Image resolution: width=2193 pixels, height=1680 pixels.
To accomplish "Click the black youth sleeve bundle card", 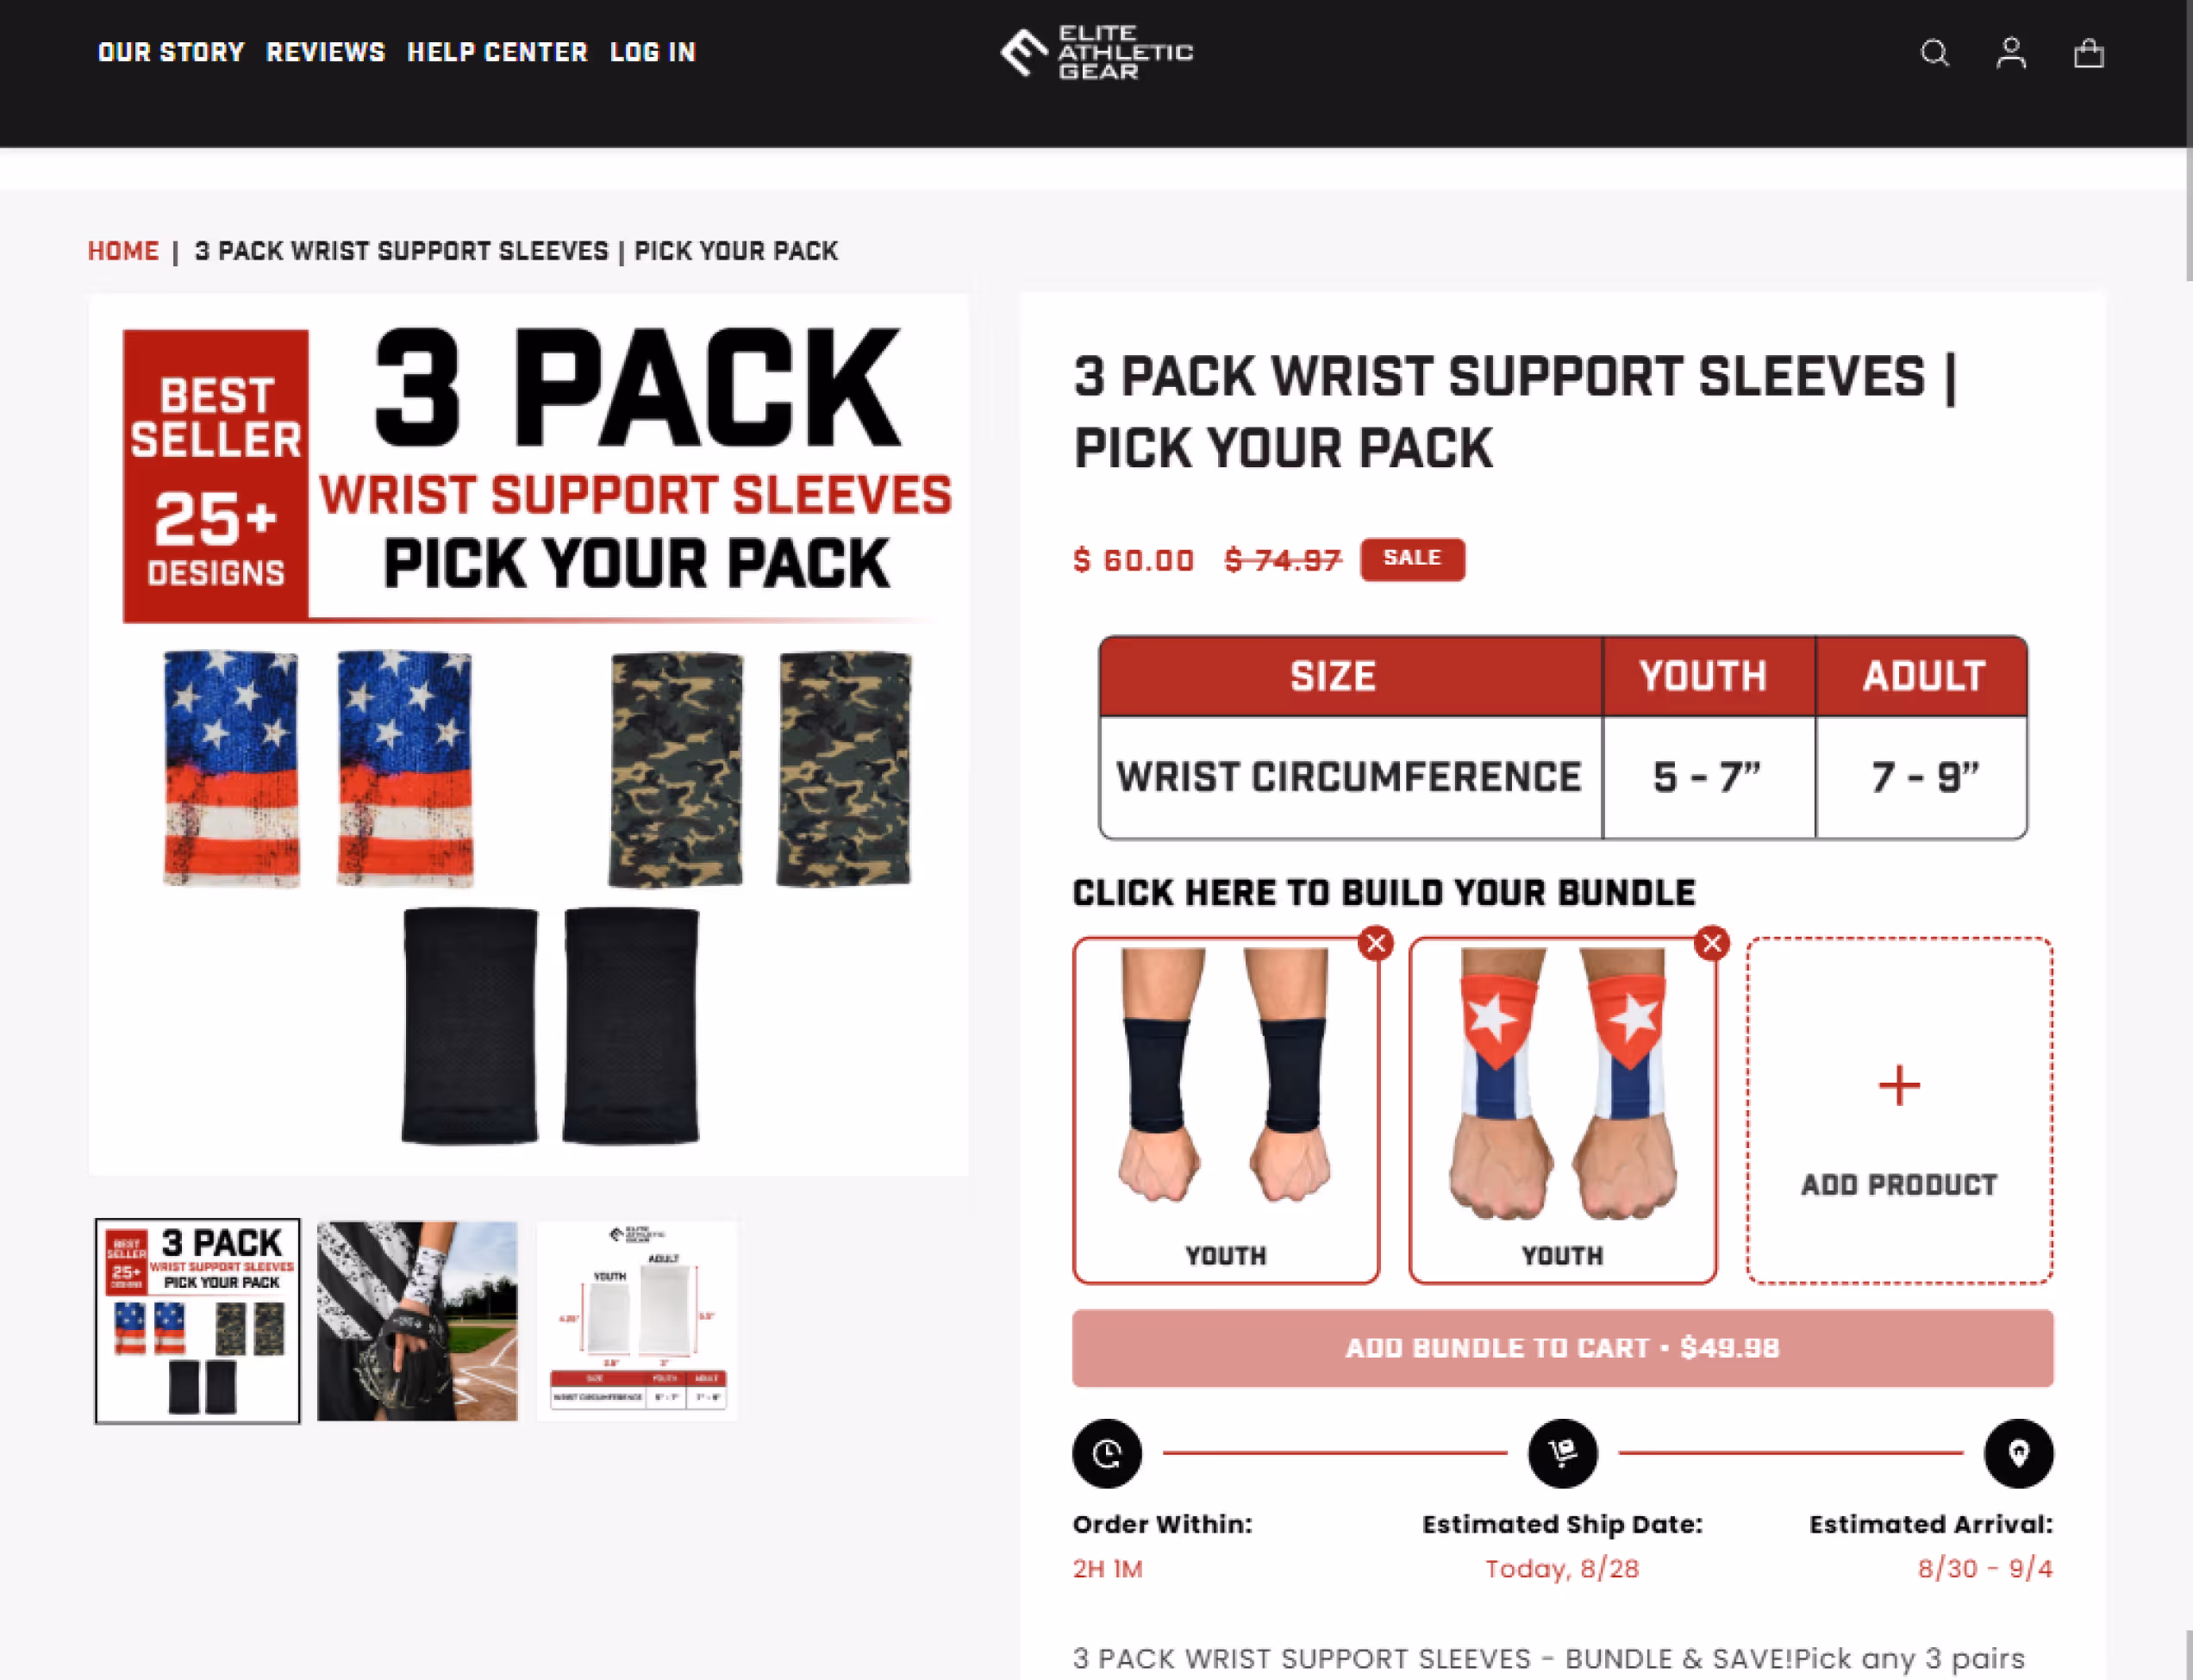I will pos(1225,1110).
